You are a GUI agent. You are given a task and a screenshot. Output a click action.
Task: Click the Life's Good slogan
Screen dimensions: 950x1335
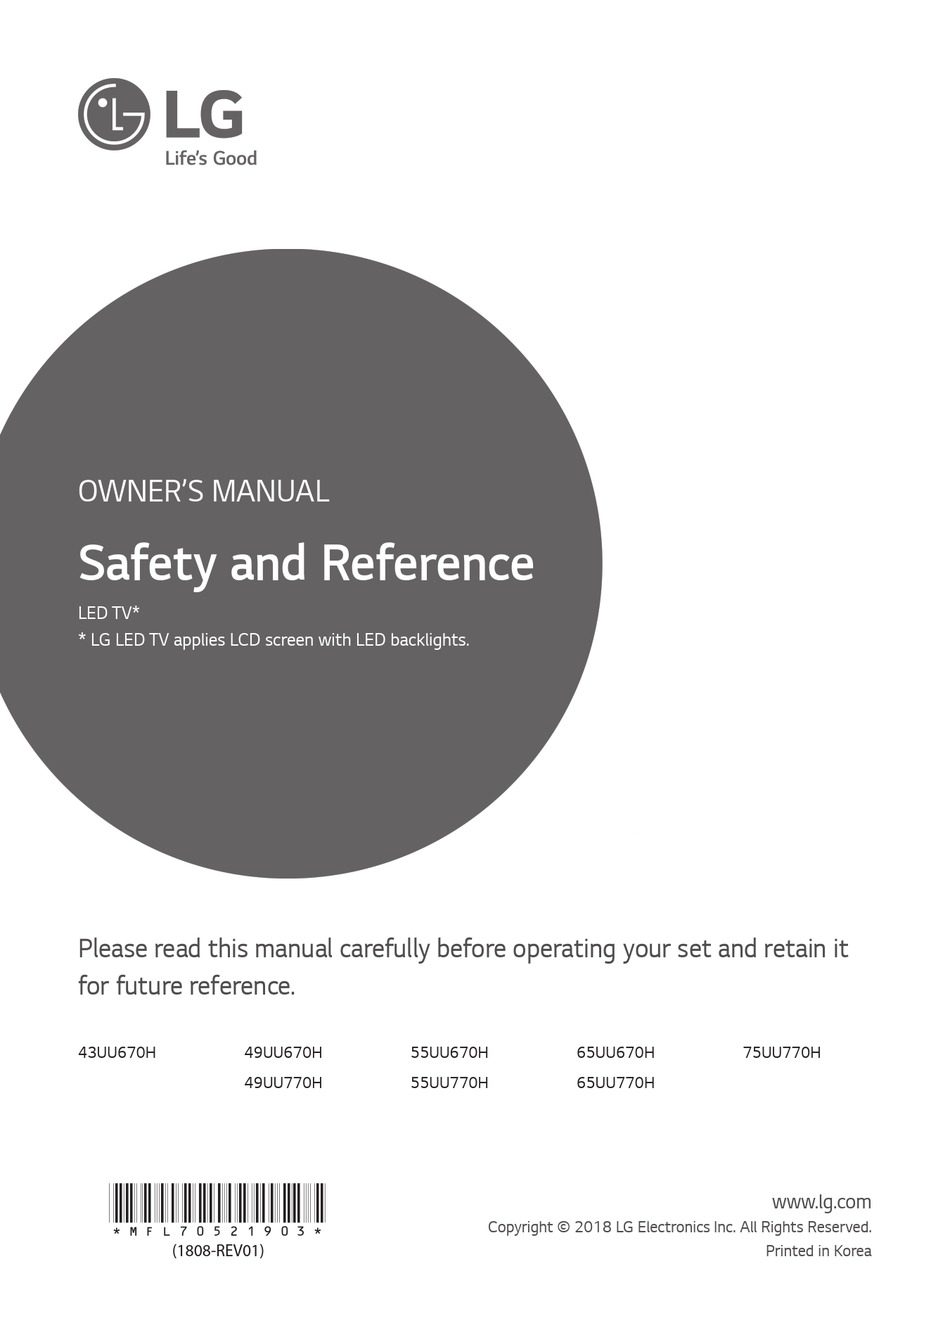[x=211, y=158]
